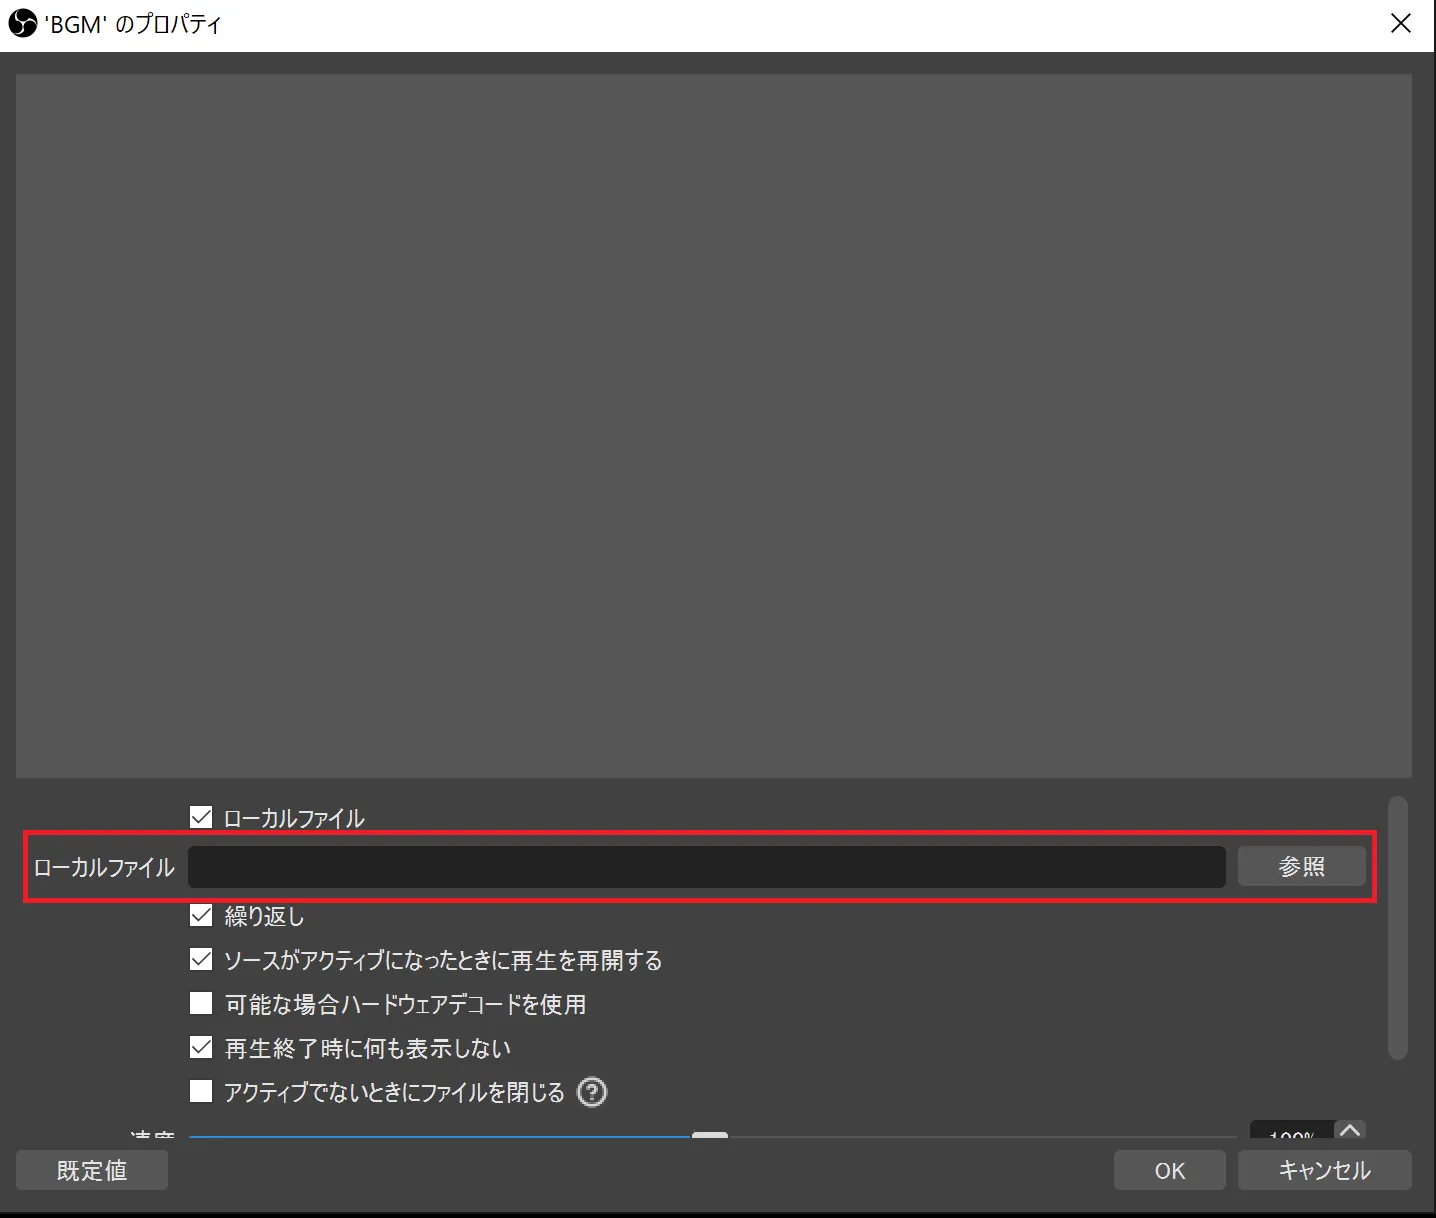1436x1218 pixels.
Task: Confirm with the OK button
Action: click(1169, 1170)
